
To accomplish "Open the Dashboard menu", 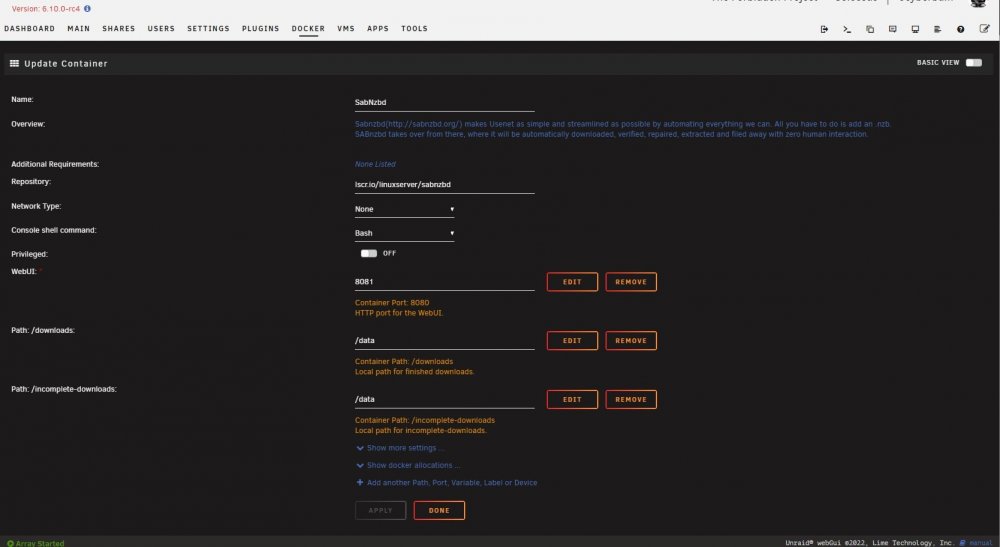I will tap(29, 29).
